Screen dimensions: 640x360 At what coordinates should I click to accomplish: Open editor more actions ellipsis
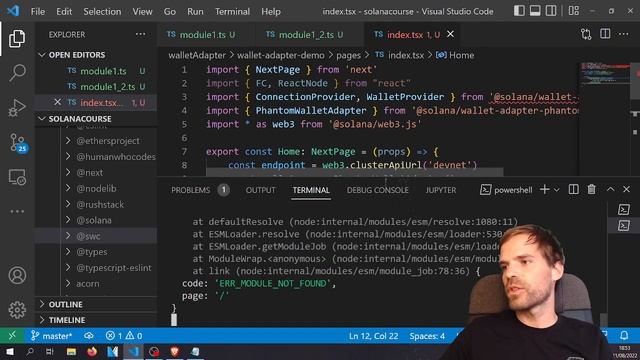pyautogui.click(x=623, y=34)
